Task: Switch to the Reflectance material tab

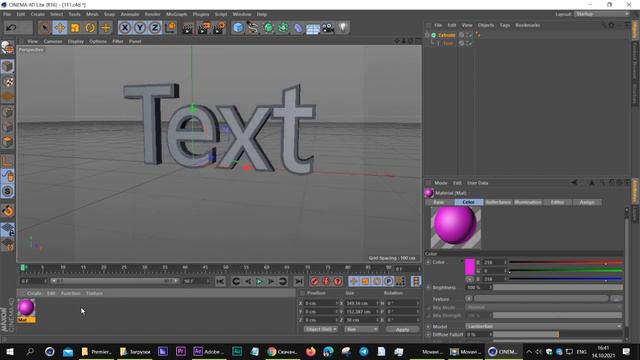Action: click(x=498, y=202)
